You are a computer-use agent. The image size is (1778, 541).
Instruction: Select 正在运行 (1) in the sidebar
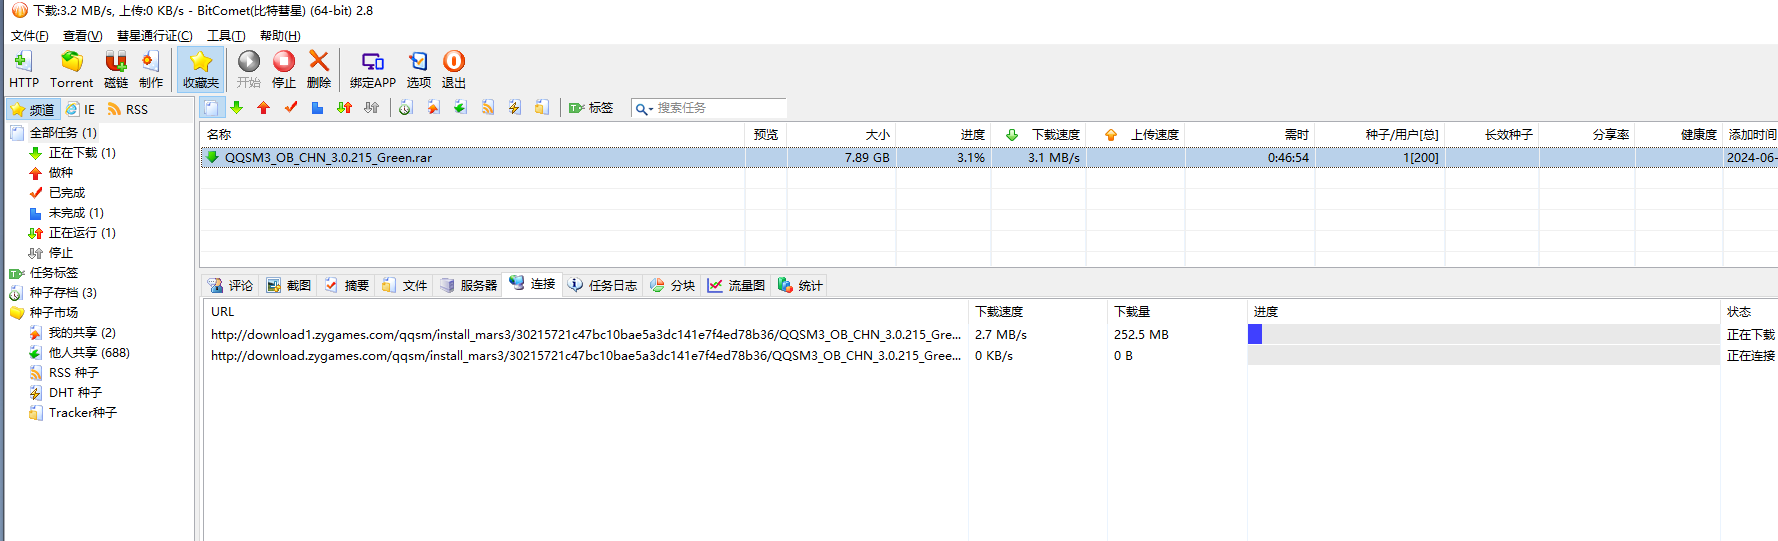pyautogui.click(x=82, y=233)
